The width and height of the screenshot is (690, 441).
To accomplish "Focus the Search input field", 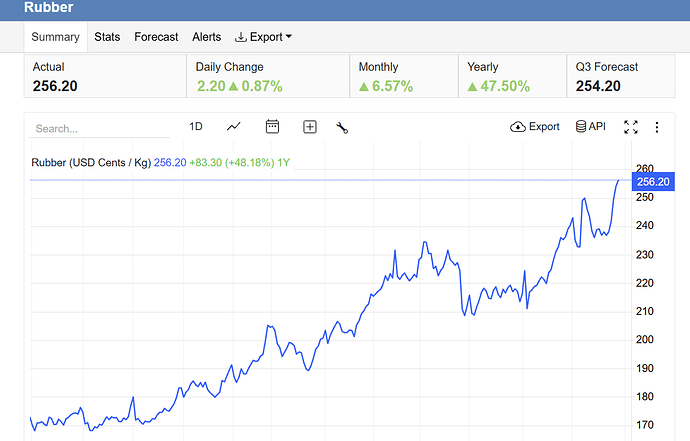I will click(99, 129).
